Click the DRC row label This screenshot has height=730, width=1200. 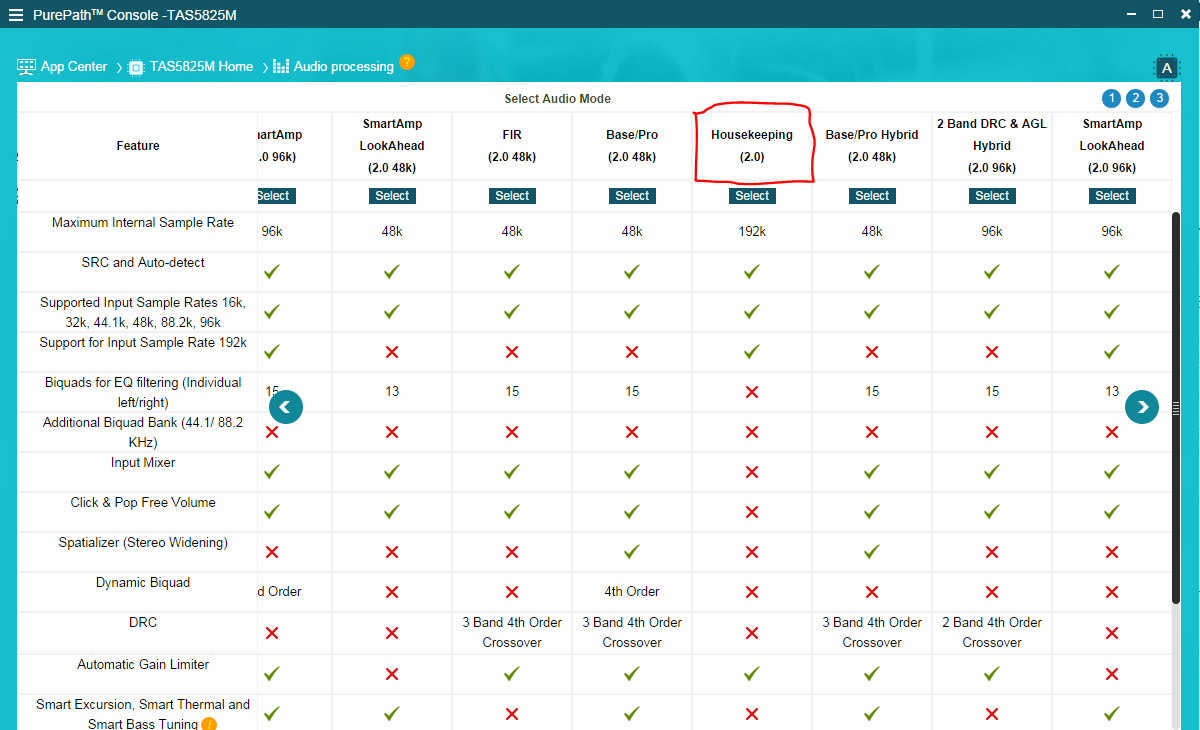pyautogui.click(x=143, y=623)
